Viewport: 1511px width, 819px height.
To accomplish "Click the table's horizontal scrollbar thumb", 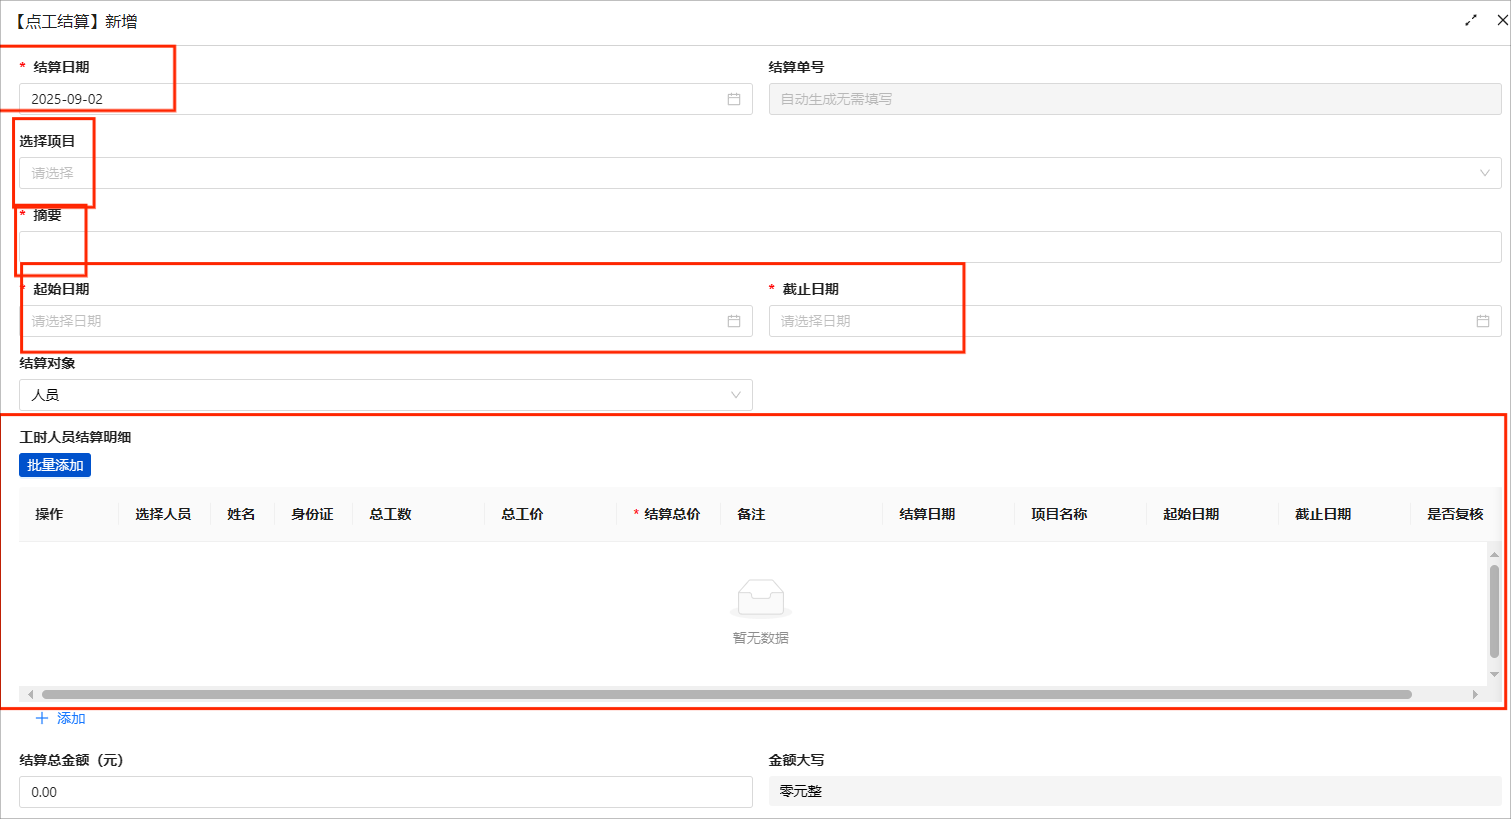I will click(726, 694).
